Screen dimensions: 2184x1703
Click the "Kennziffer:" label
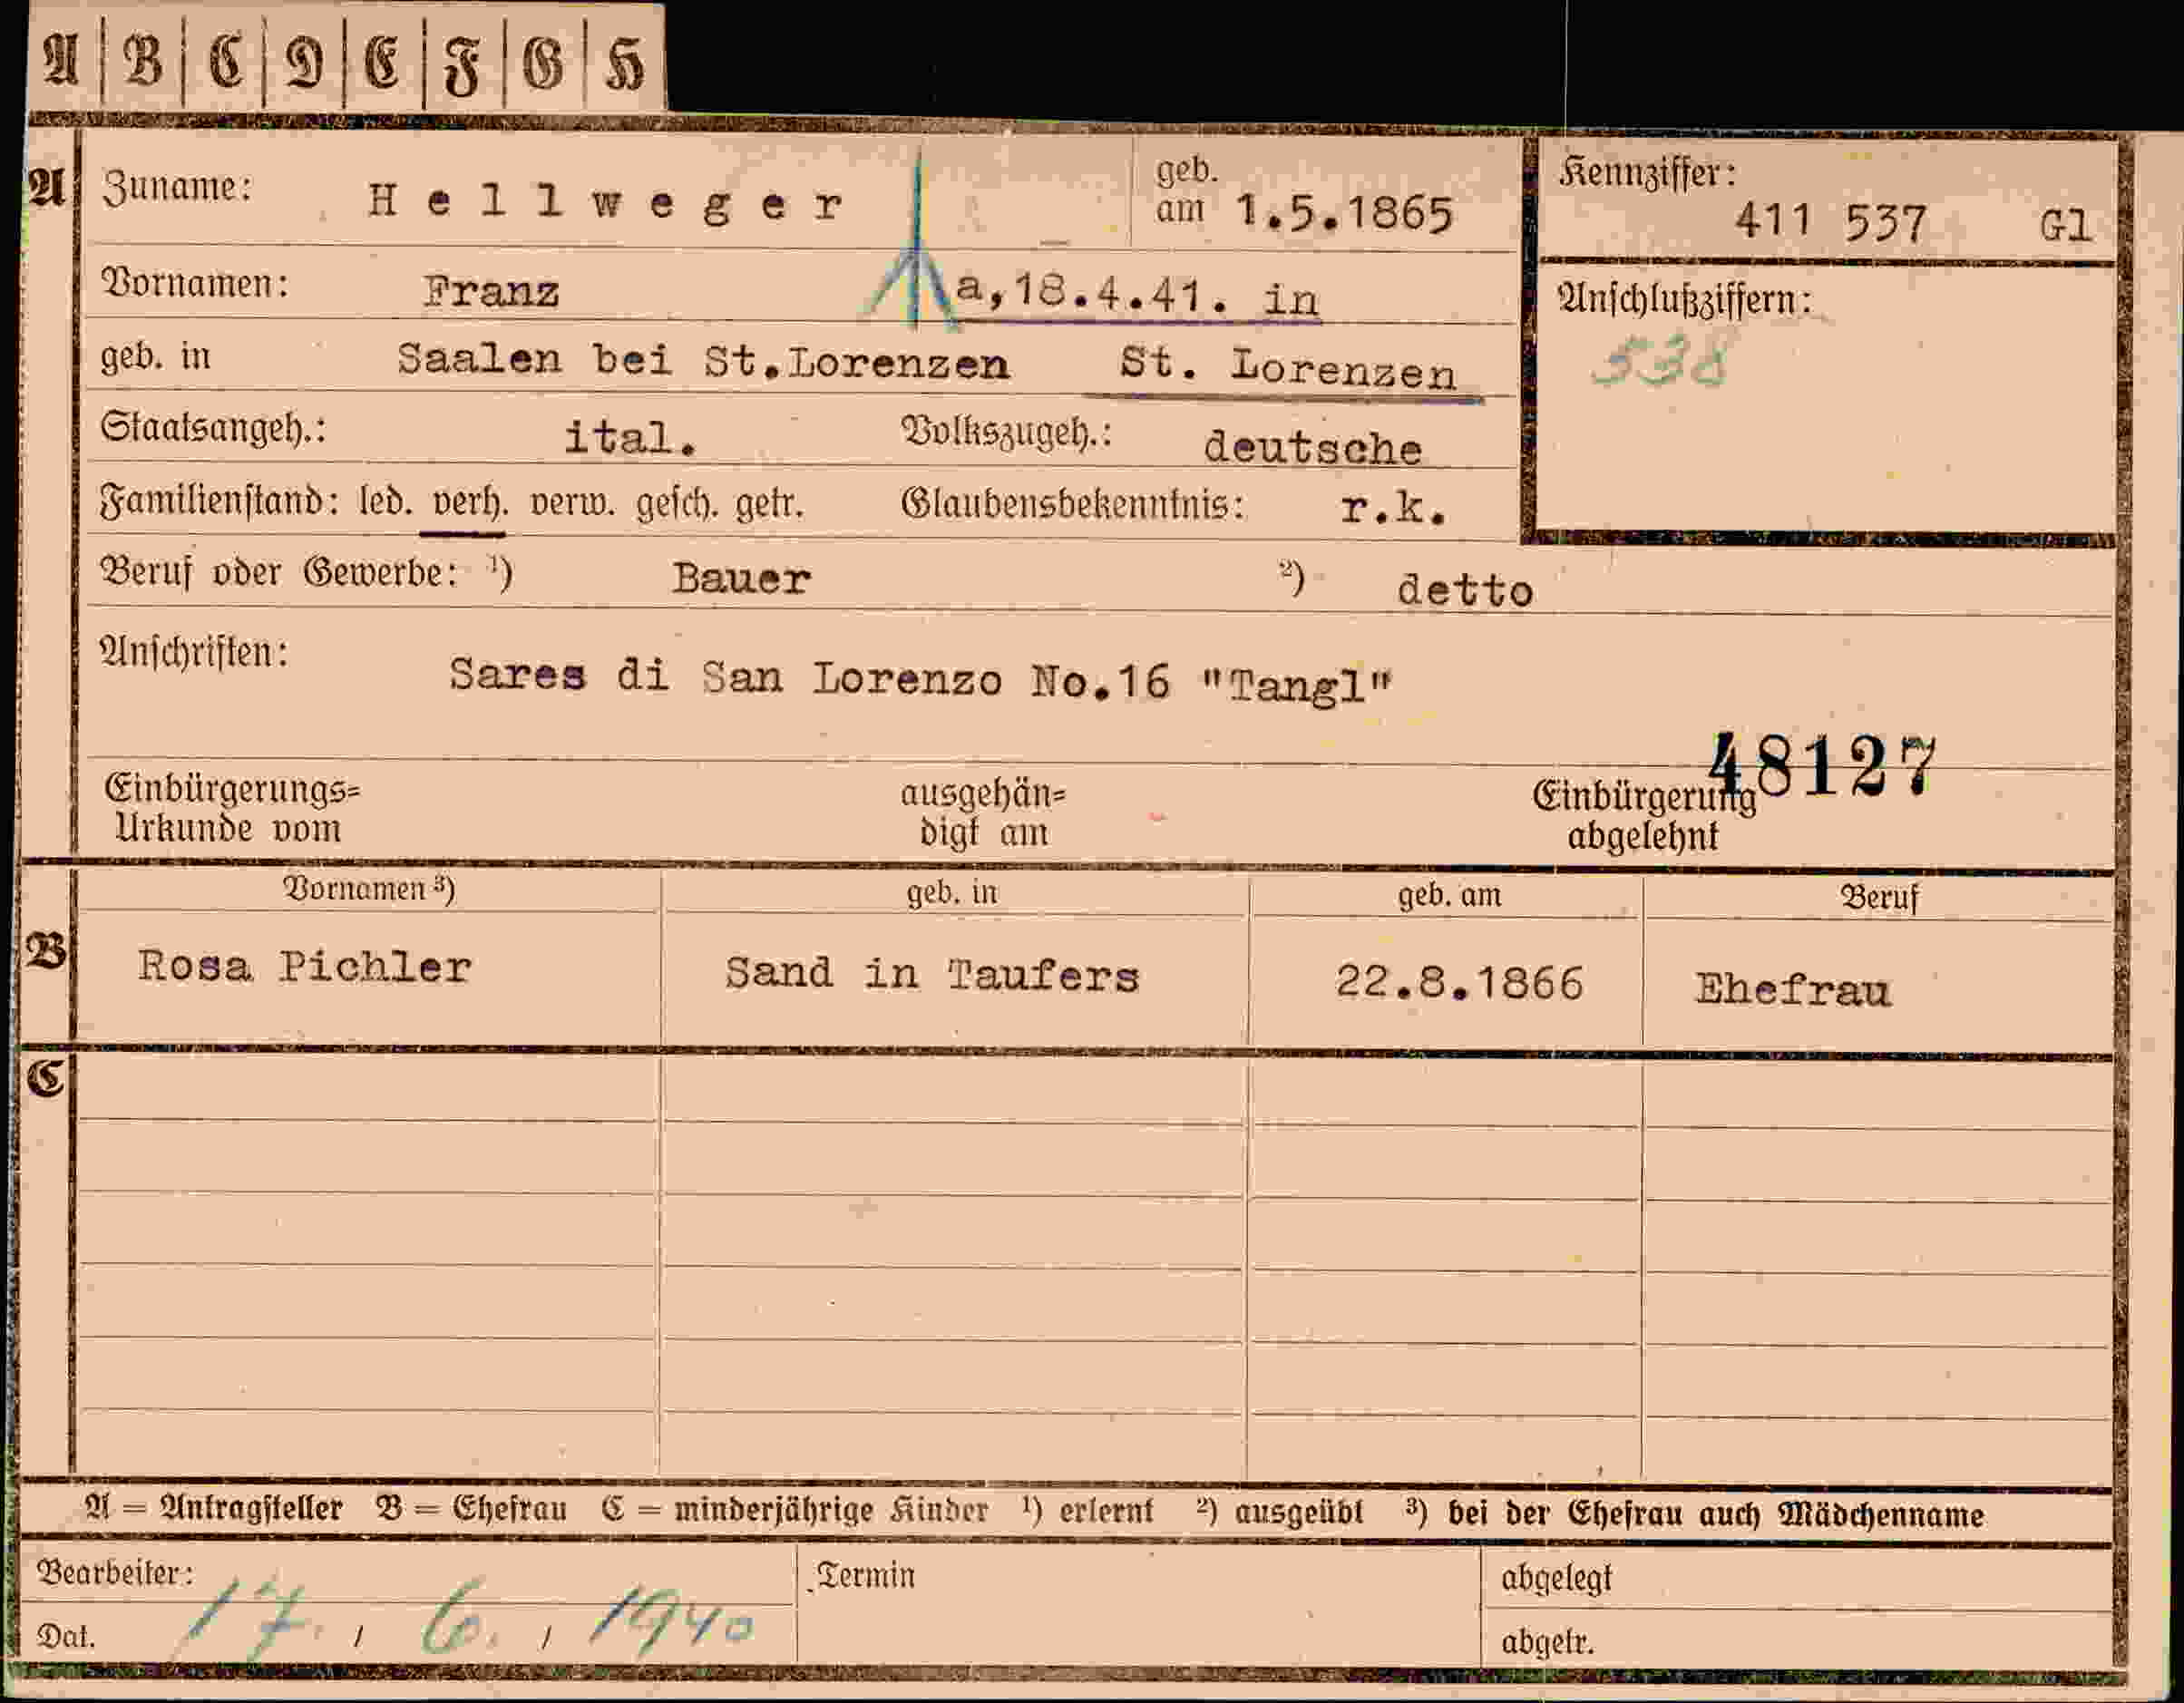(1647, 174)
